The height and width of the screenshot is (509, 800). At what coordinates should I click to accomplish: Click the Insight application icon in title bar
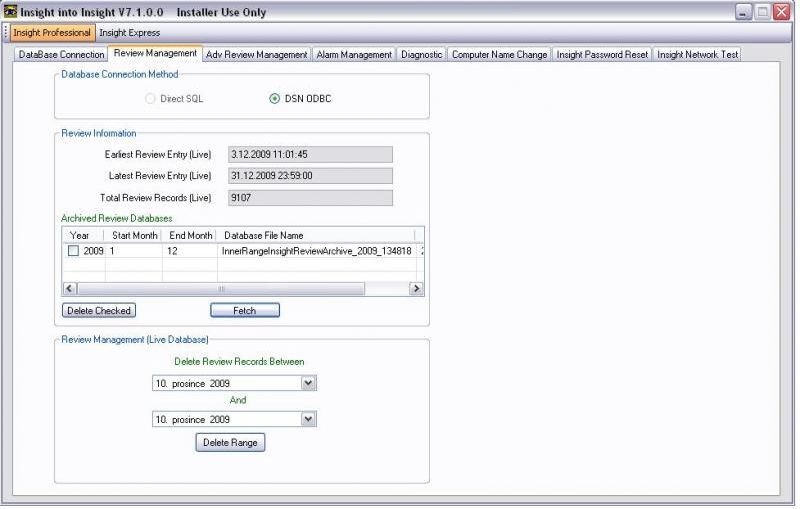[x=12, y=12]
